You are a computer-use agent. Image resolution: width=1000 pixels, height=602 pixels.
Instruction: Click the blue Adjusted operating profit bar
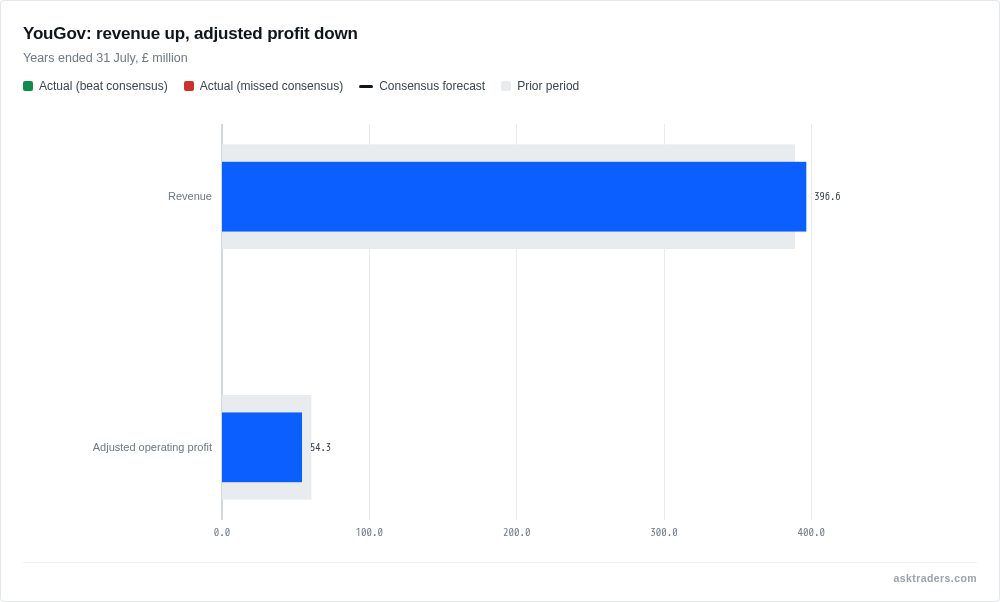coord(262,447)
